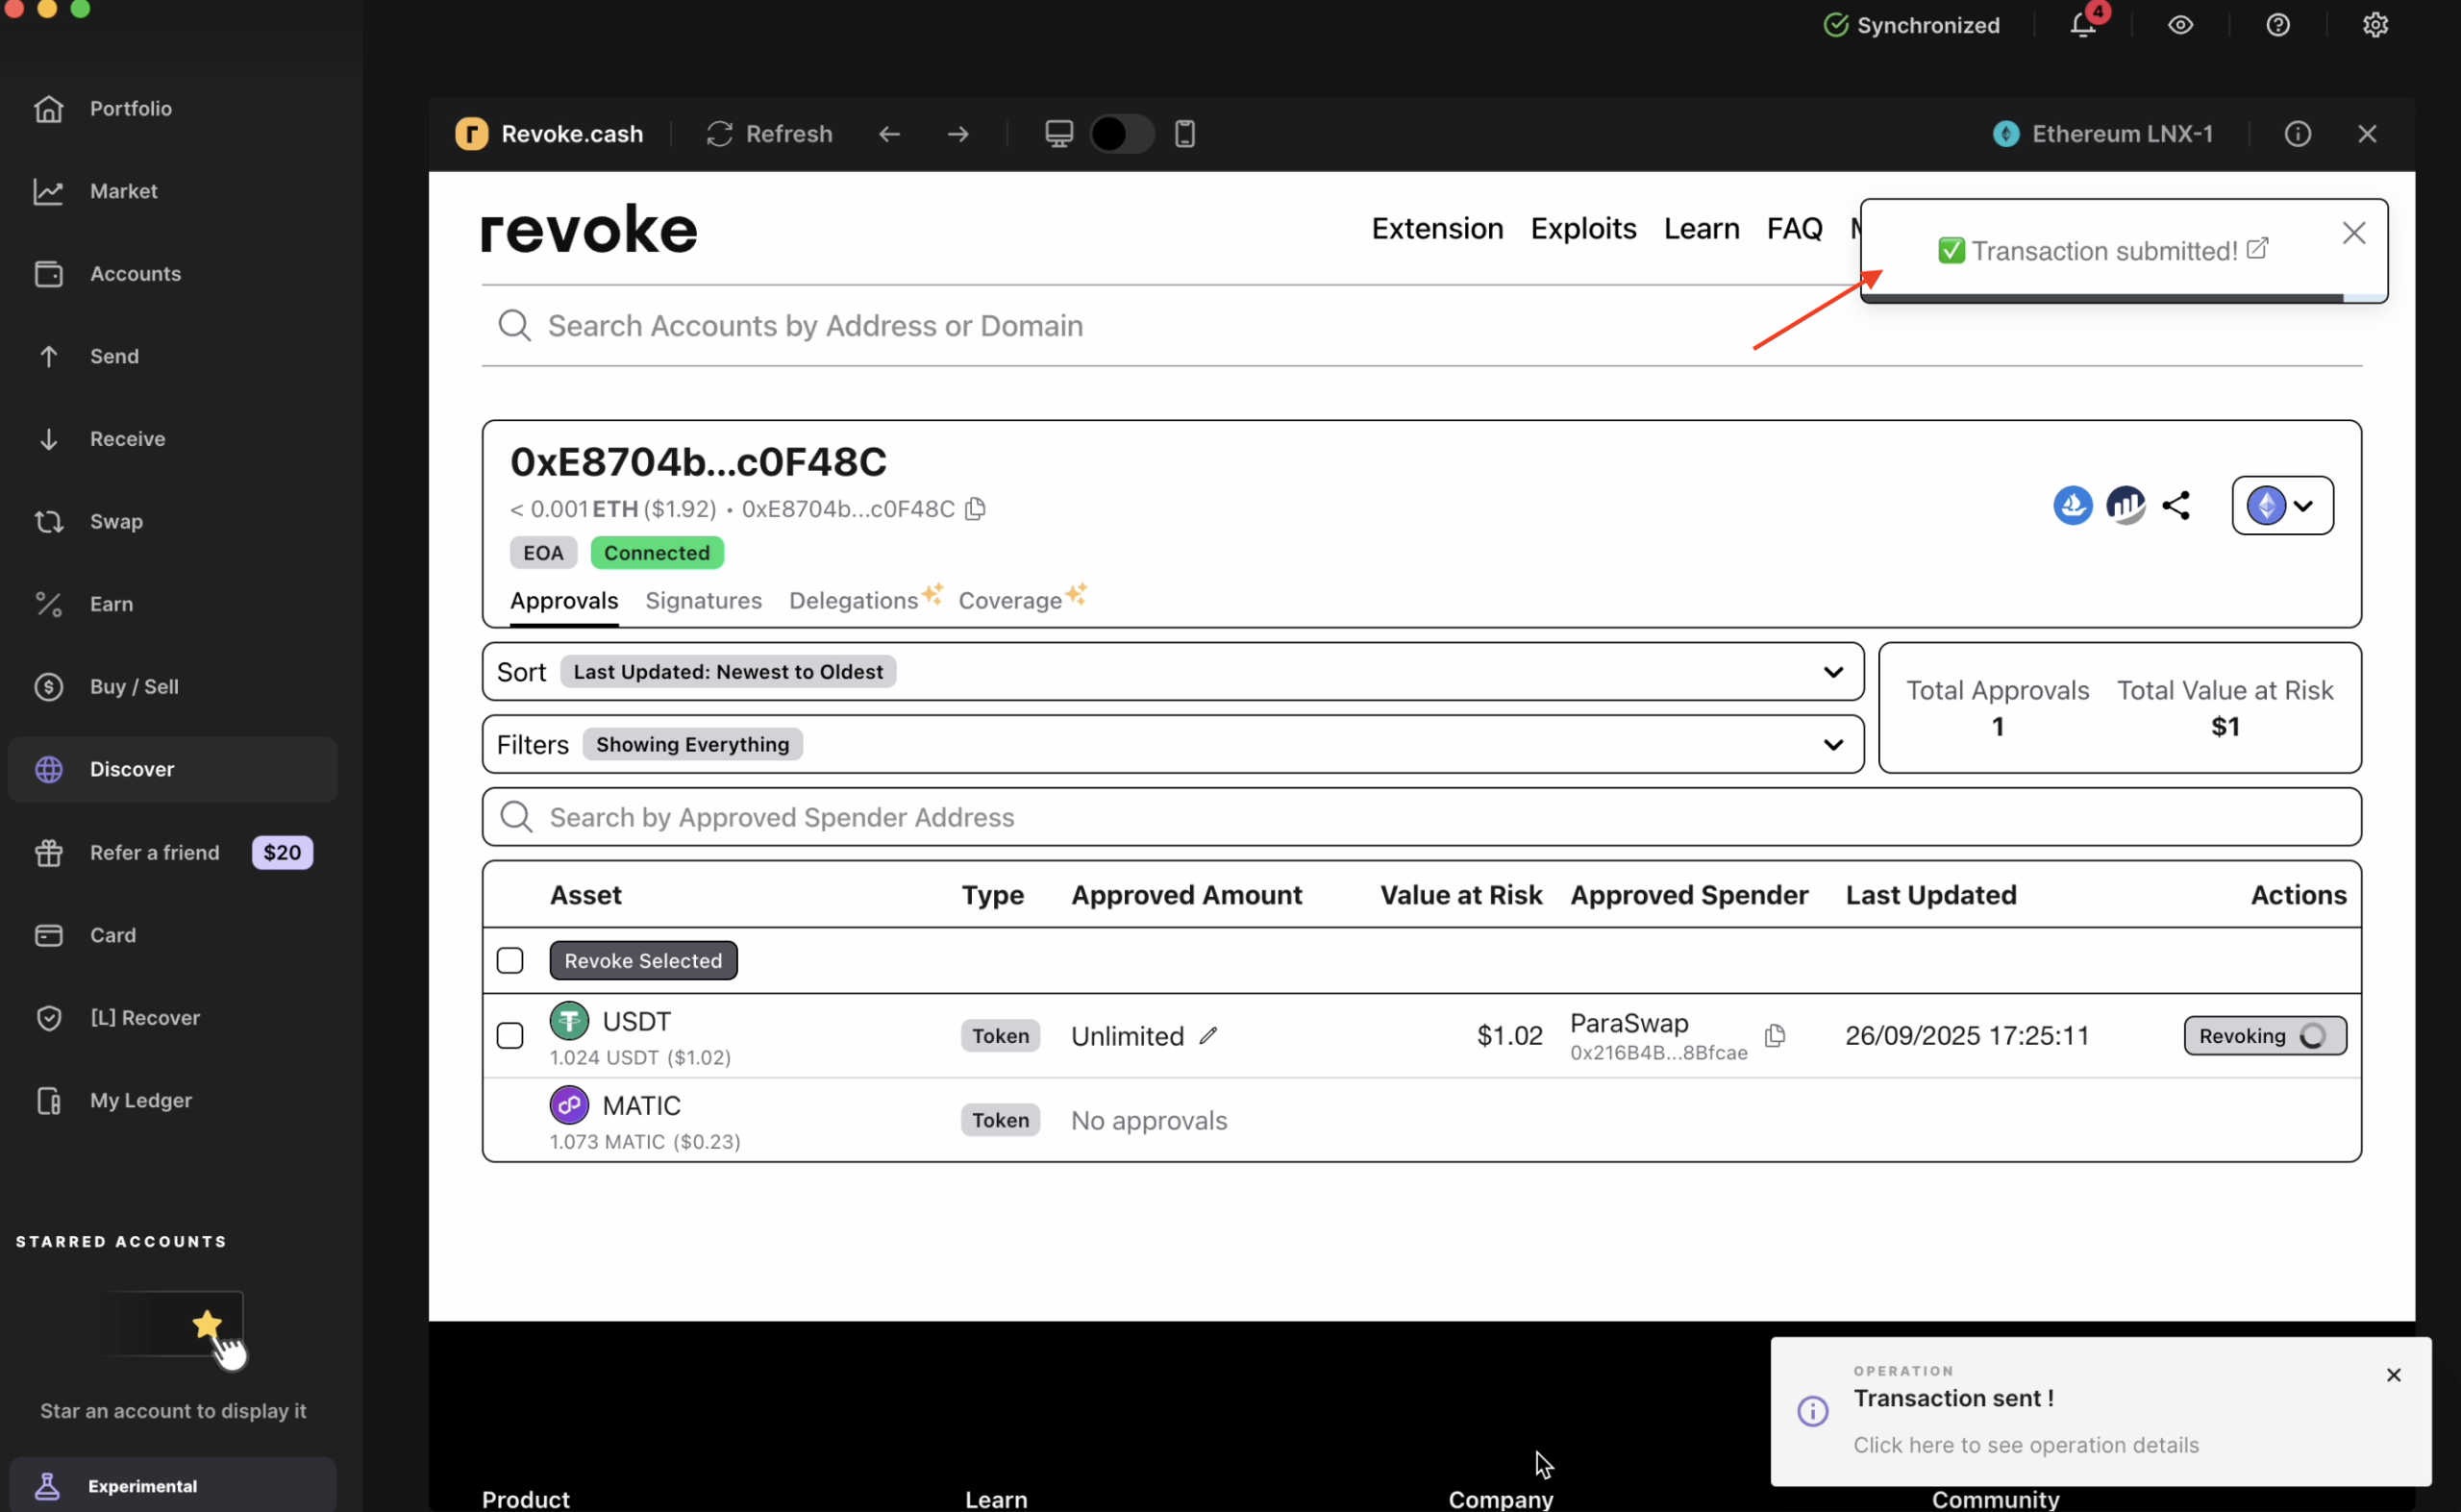Click the Refresh button

(769, 133)
